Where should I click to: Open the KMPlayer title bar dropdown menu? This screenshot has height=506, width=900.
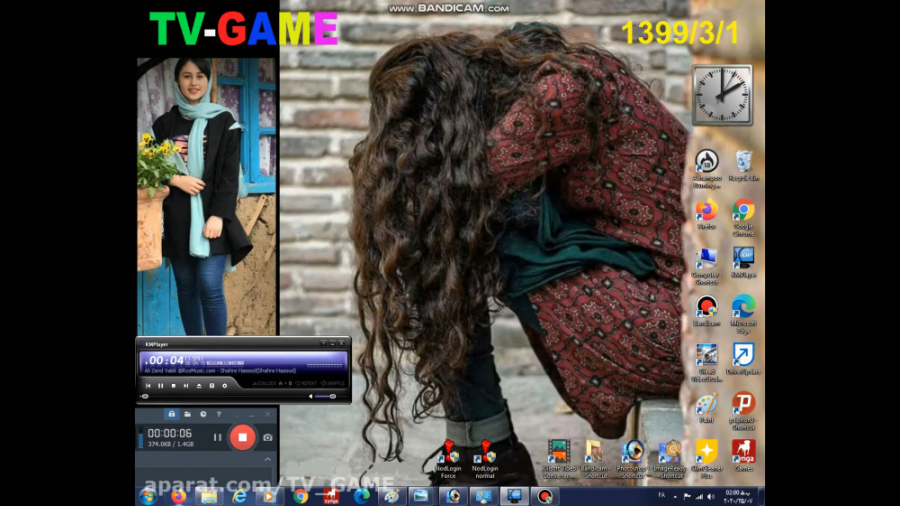[322, 344]
